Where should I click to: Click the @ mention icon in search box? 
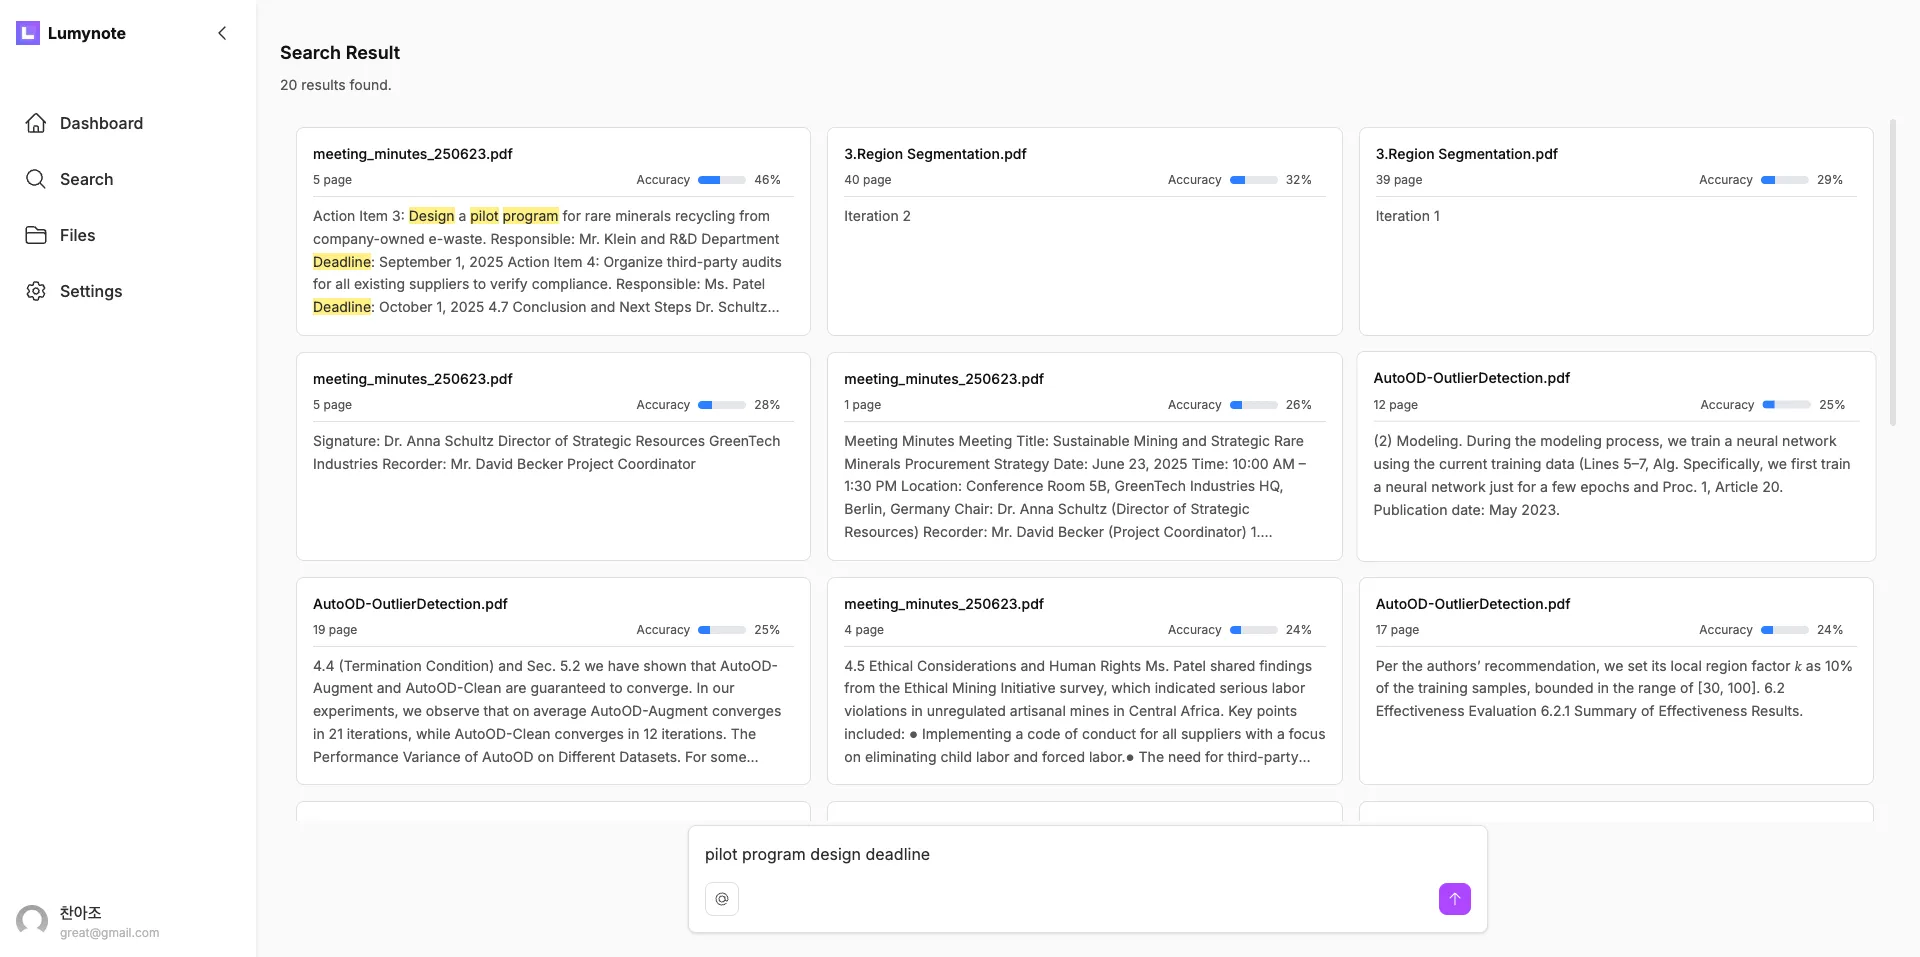(x=722, y=899)
